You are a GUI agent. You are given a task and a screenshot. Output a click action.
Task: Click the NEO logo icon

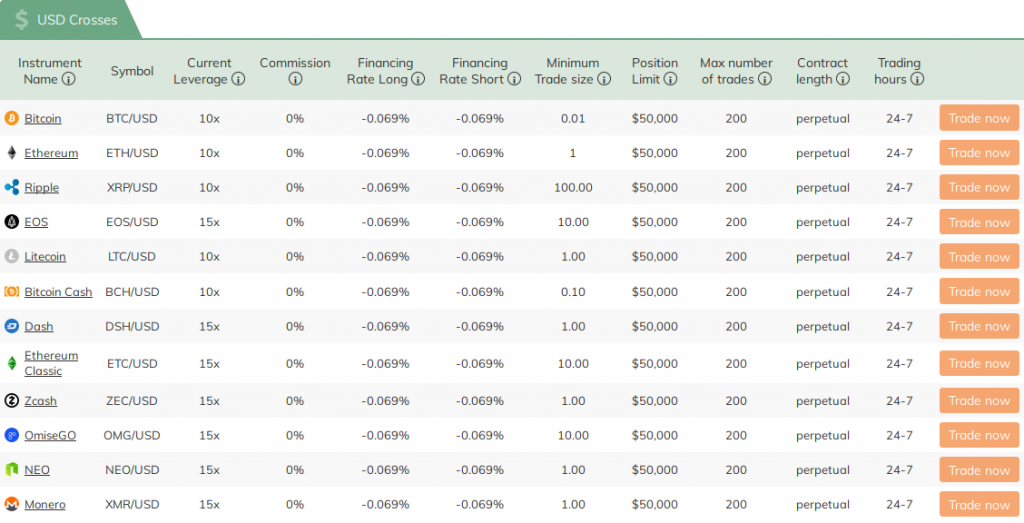(x=12, y=470)
